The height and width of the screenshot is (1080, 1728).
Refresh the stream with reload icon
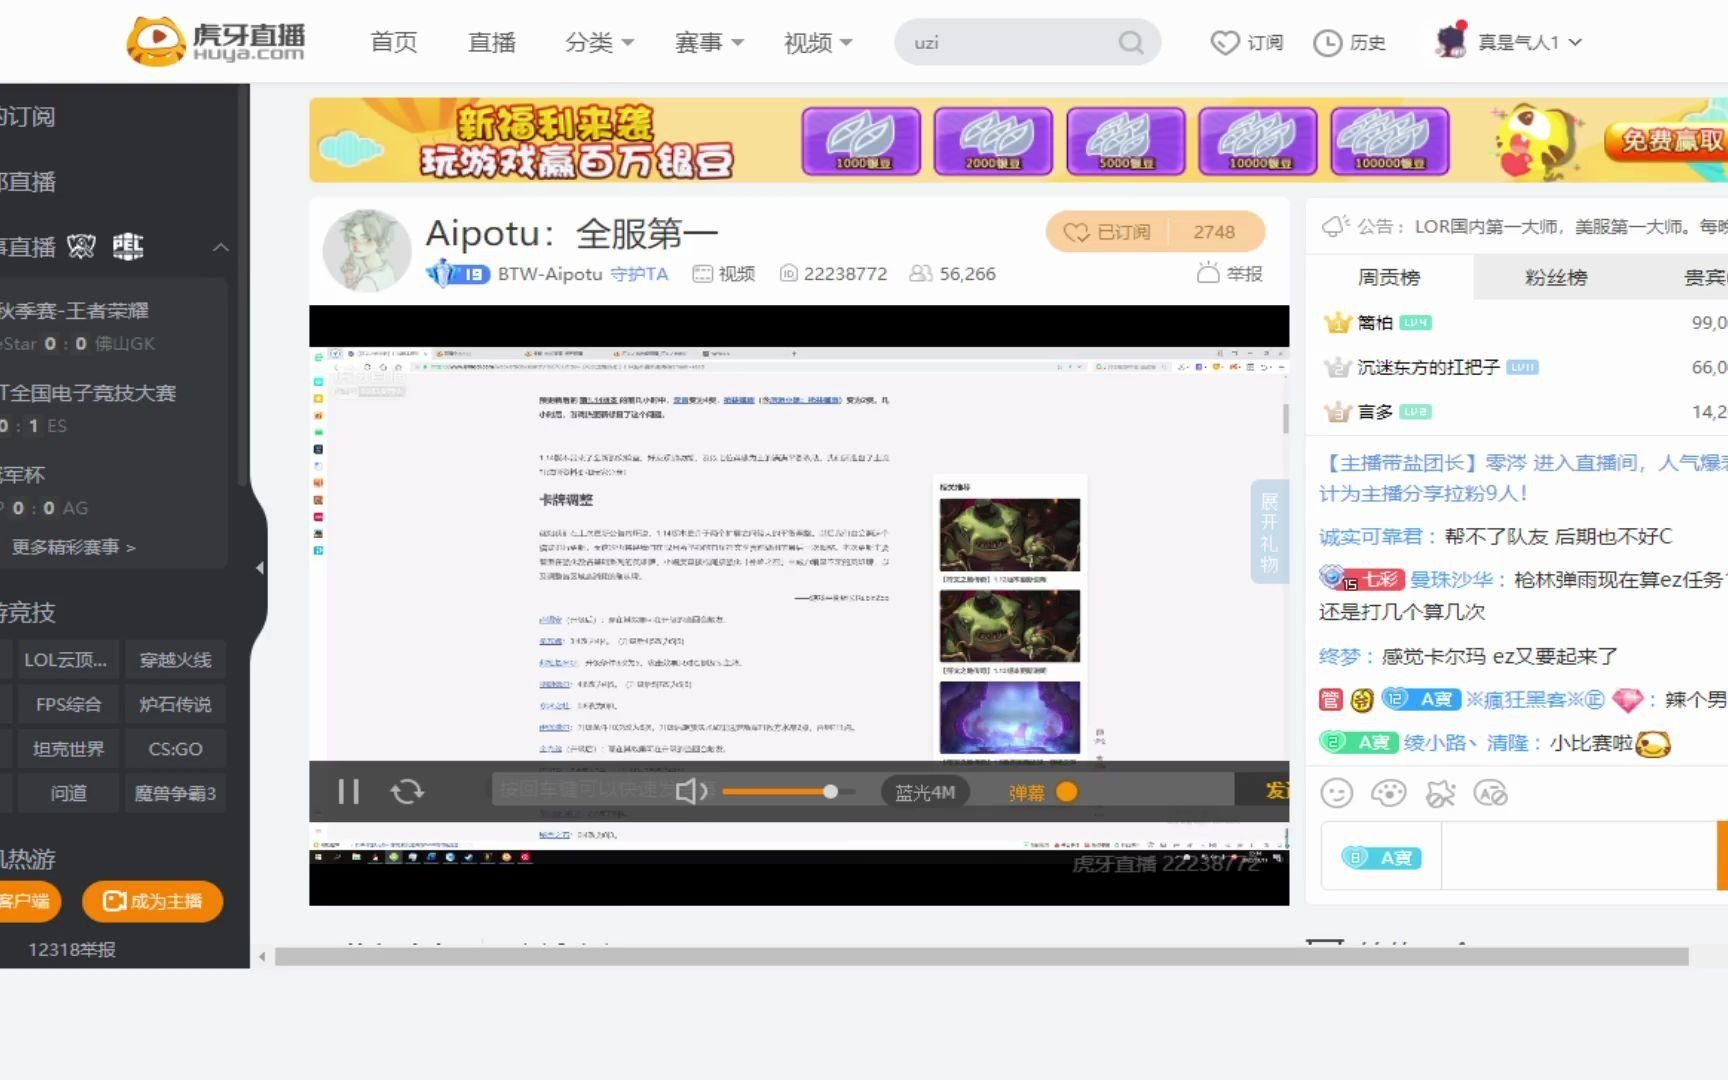[x=407, y=792]
